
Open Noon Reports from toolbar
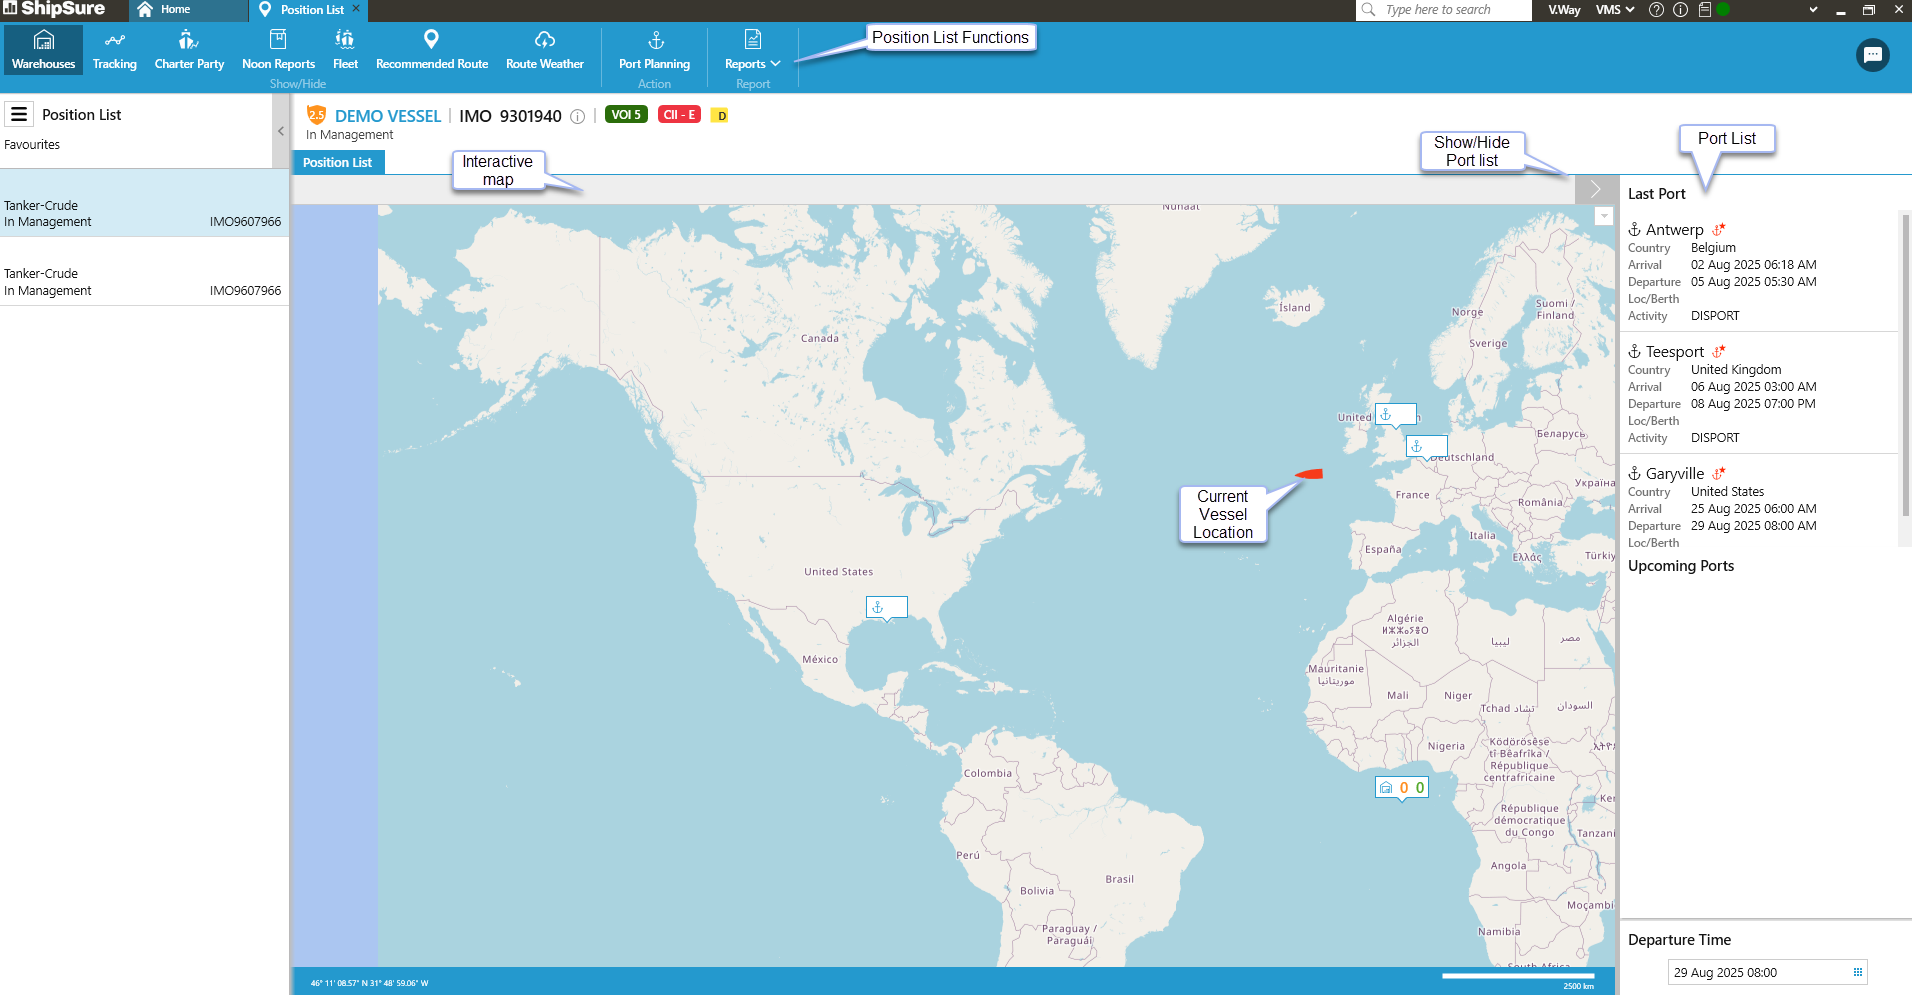pos(278,50)
